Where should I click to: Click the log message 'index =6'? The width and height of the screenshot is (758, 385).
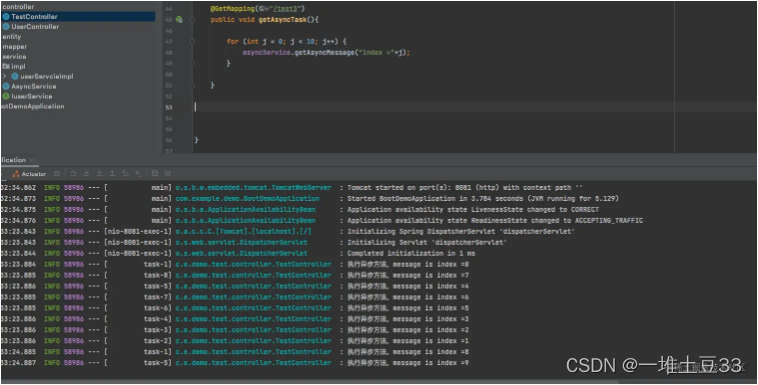[x=408, y=297]
